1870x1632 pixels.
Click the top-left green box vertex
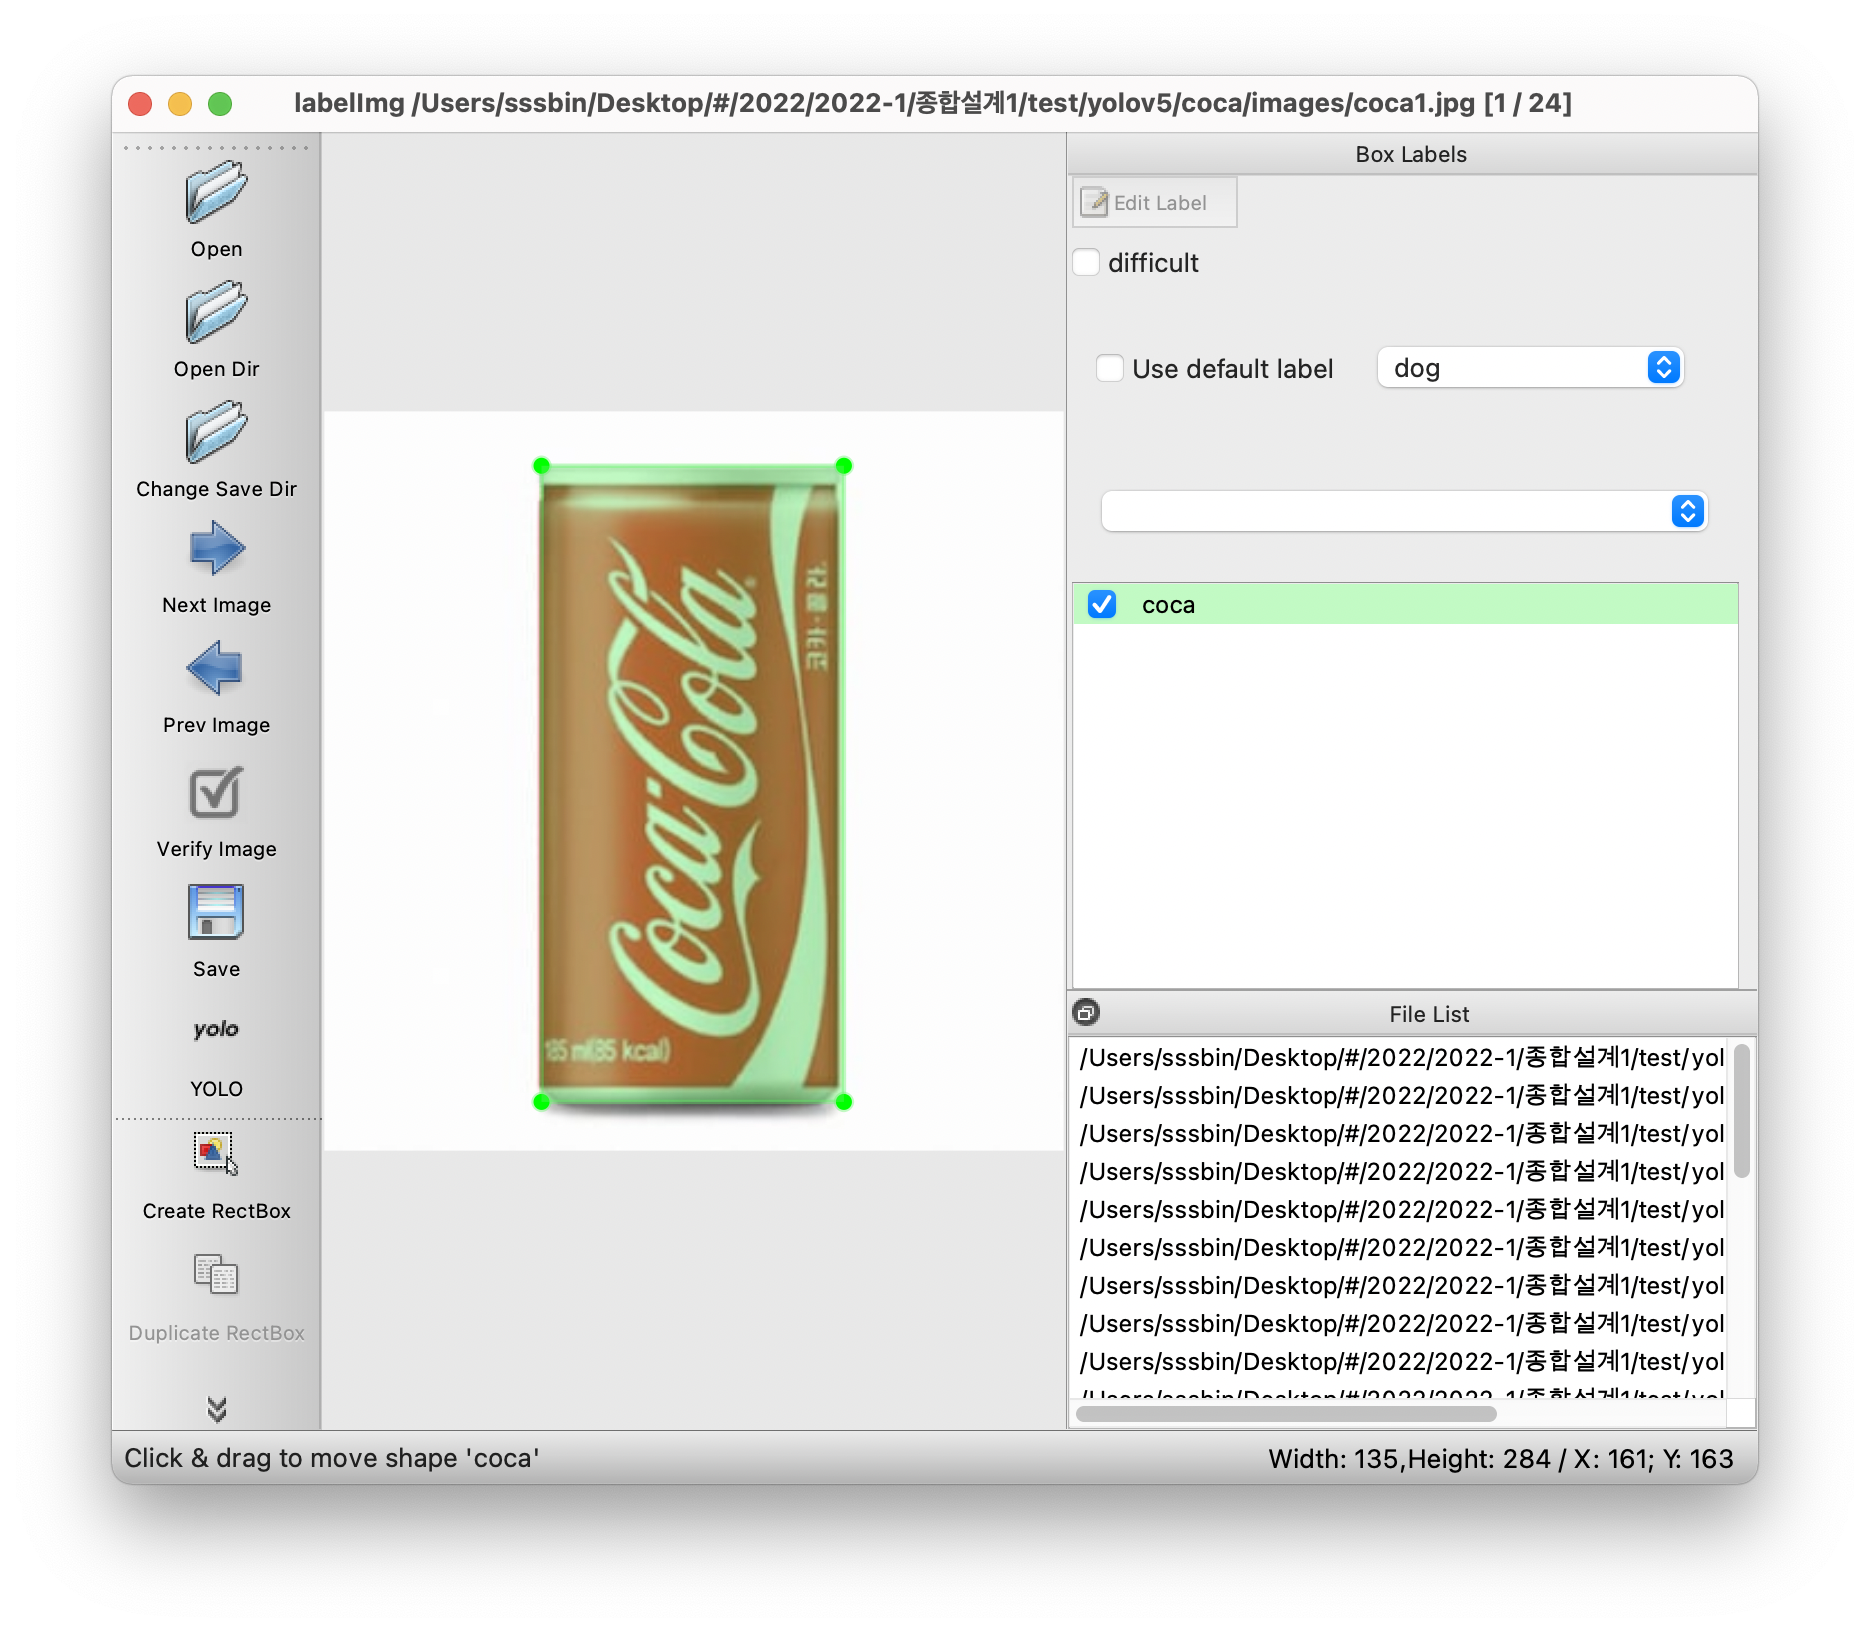(541, 465)
